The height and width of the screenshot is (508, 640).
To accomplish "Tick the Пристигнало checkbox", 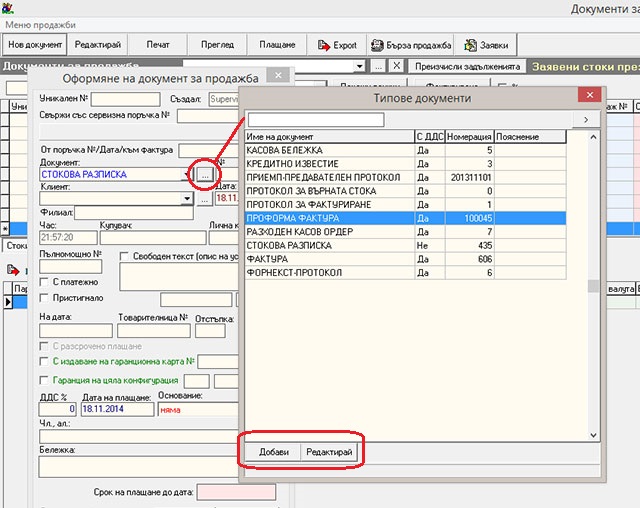I will point(44,298).
